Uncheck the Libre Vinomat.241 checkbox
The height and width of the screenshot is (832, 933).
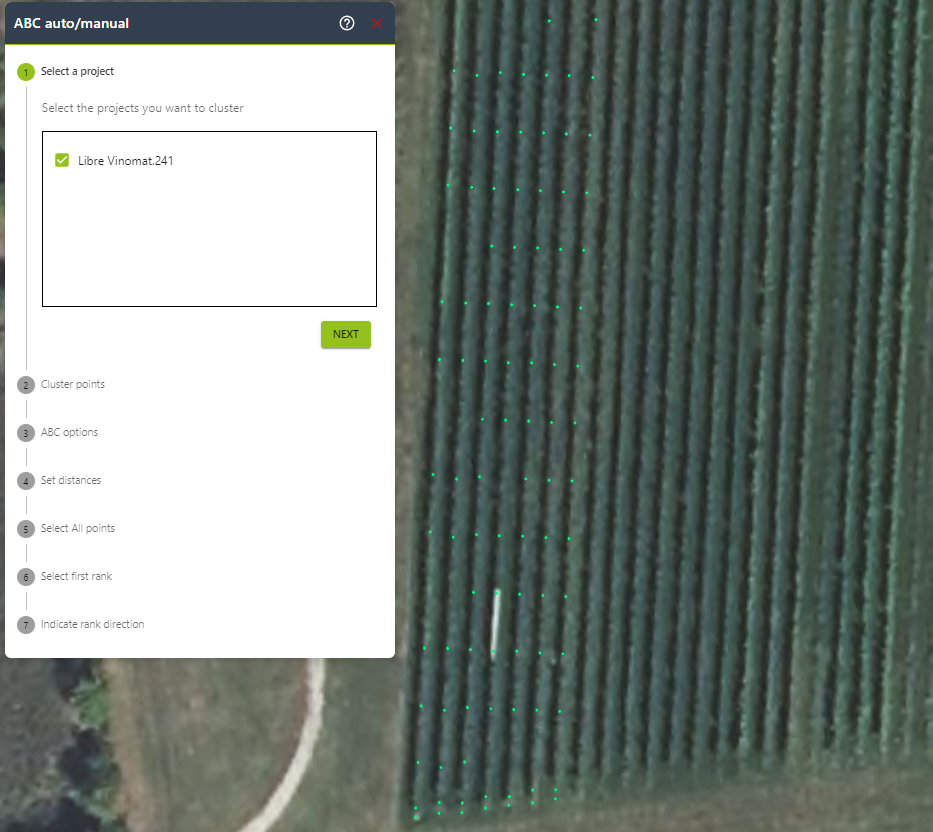click(x=62, y=160)
